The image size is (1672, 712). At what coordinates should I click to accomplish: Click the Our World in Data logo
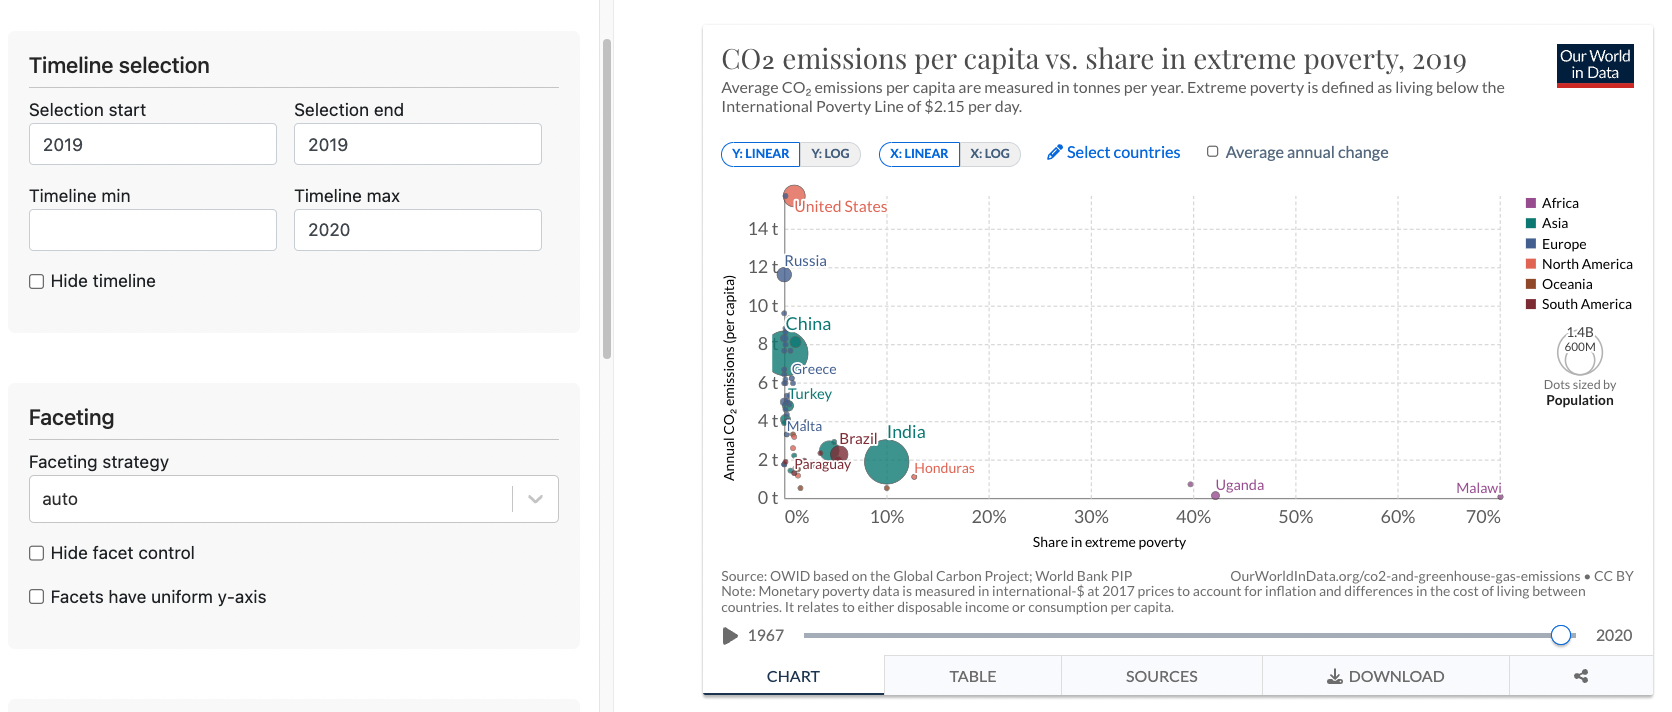pyautogui.click(x=1594, y=65)
